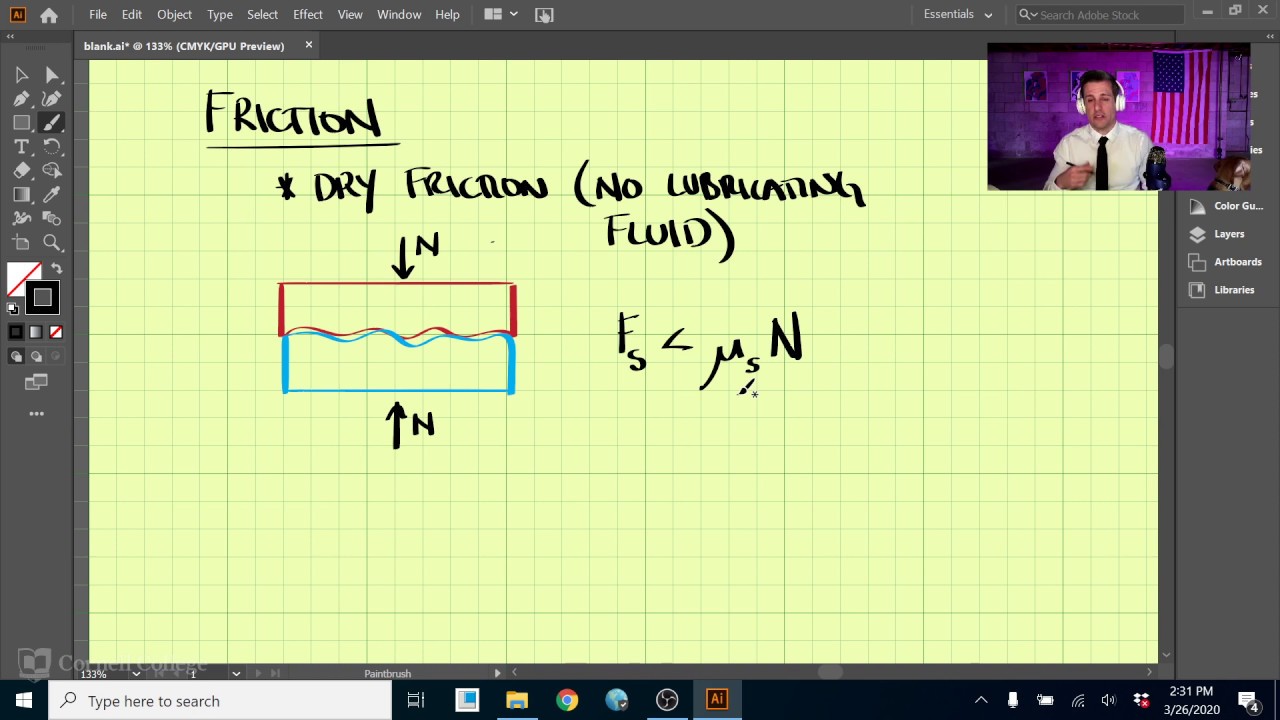The image size is (1280, 720).
Task: Open the Help menu
Action: (447, 15)
